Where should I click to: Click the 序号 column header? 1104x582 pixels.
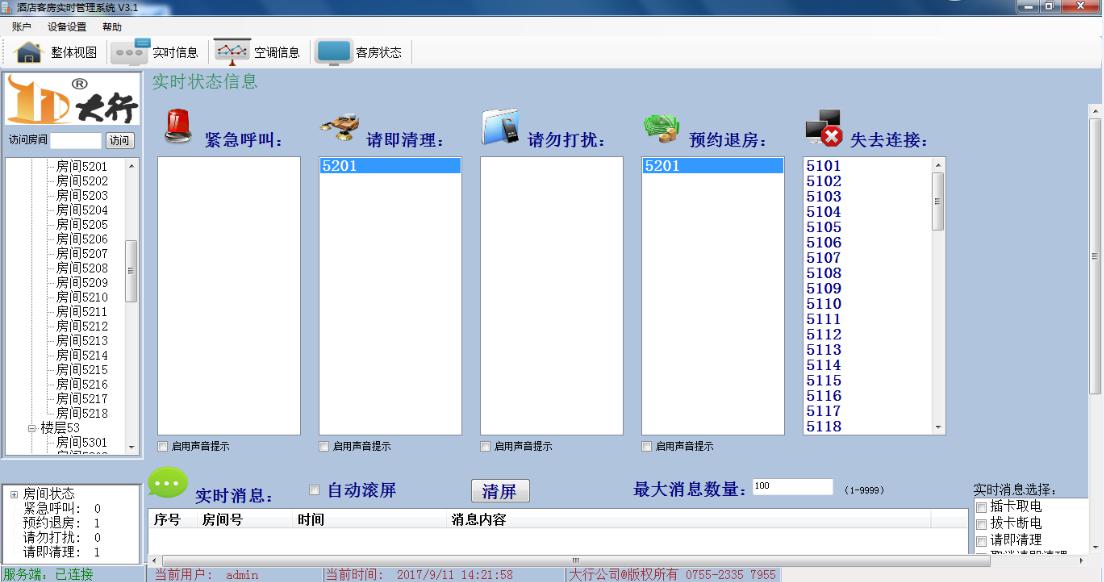167,519
